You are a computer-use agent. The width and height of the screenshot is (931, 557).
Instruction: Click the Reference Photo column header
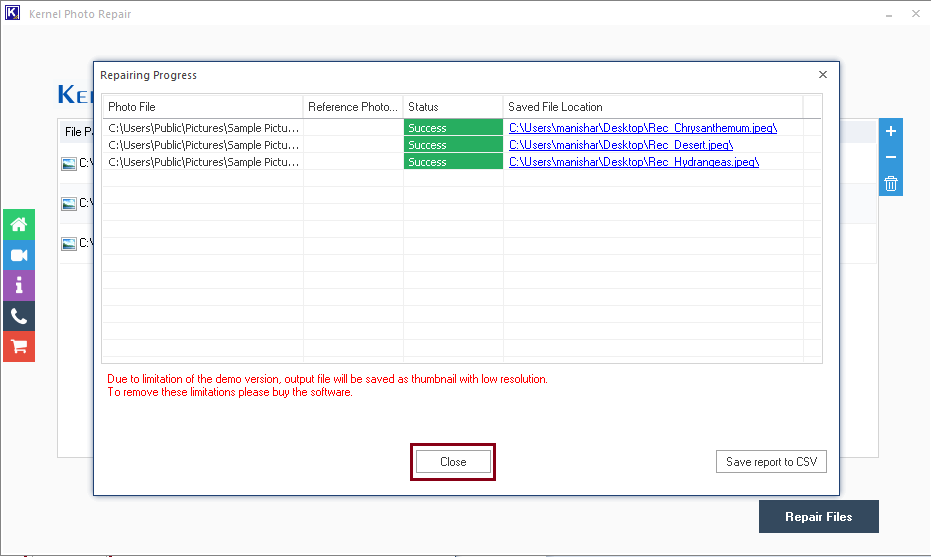click(x=353, y=107)
